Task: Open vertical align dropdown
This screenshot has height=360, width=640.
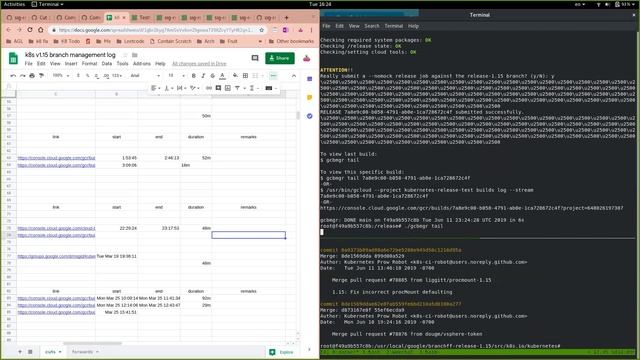Action: pyautogui.click(x=168, y=88)
